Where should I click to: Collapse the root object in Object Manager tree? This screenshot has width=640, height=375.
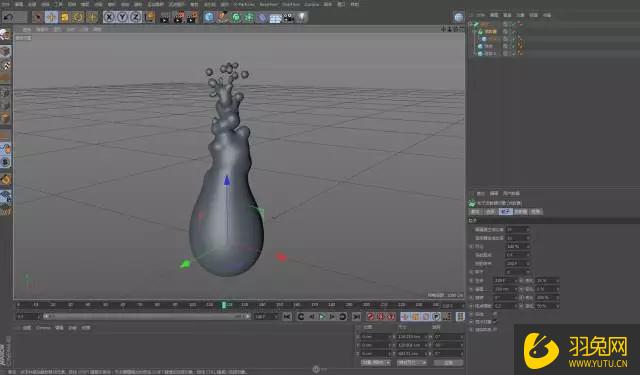(x=471, y=24)
